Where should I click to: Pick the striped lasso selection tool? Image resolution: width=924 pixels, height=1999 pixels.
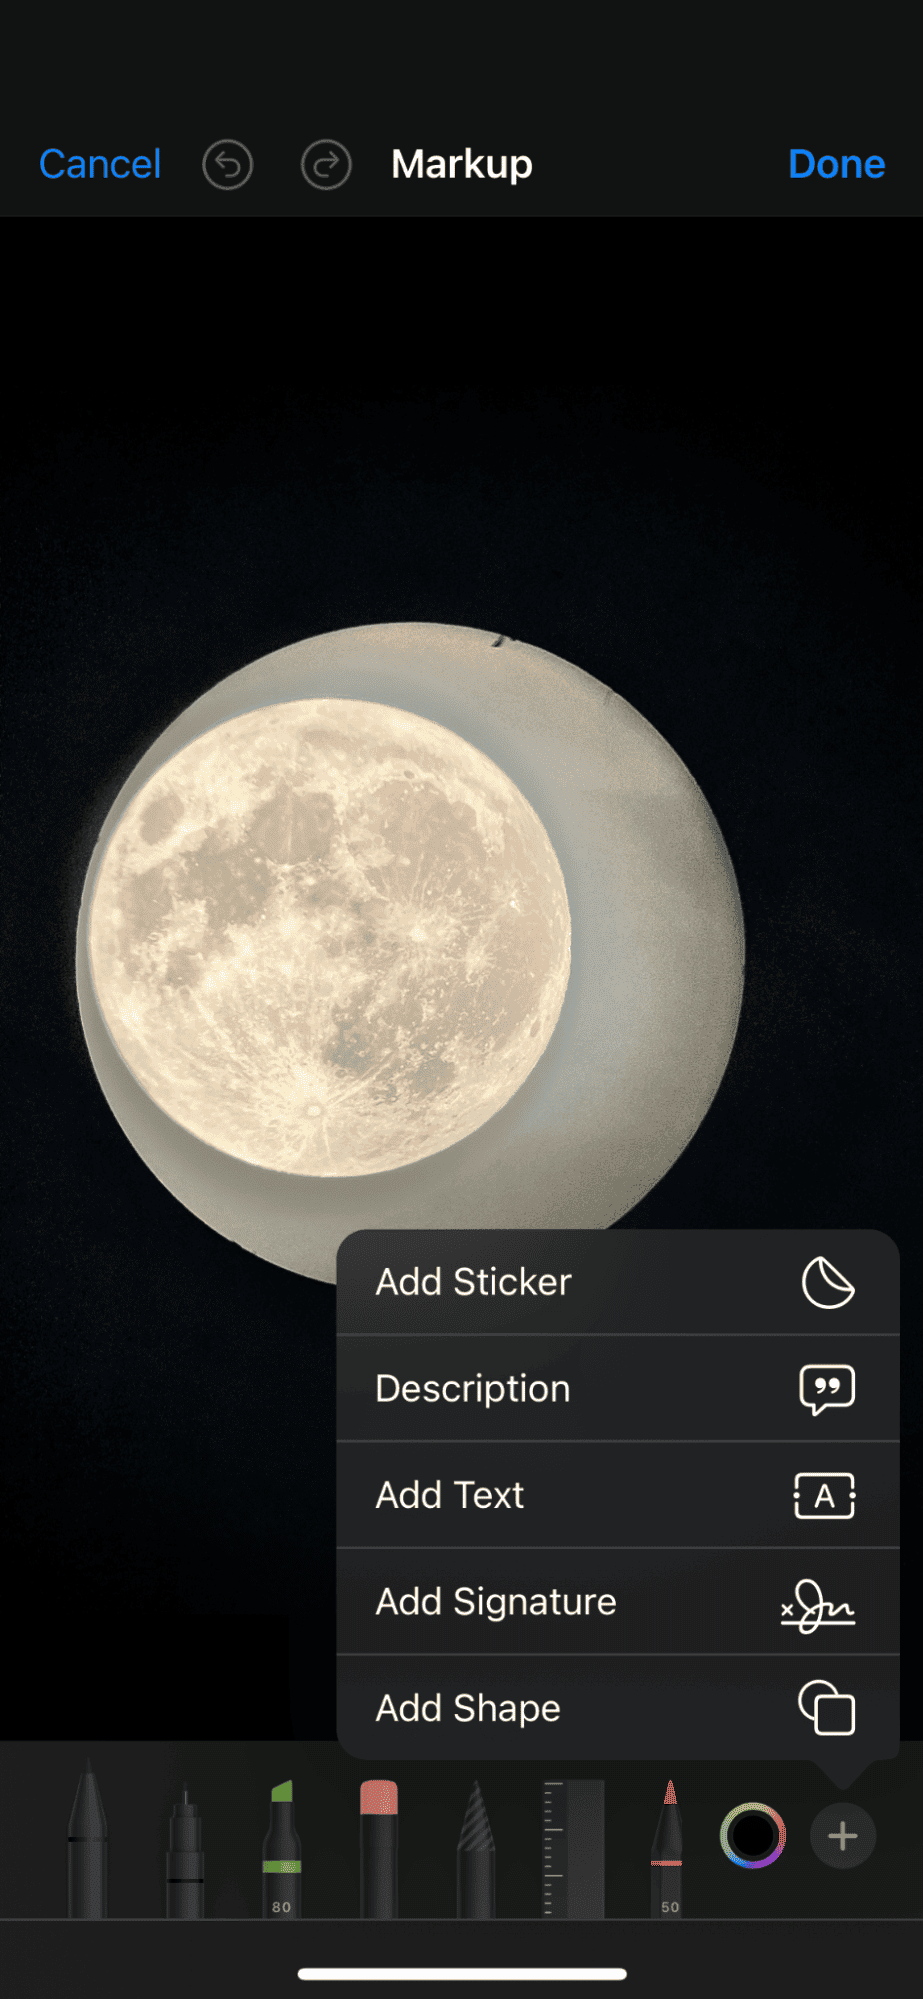[x=476, y=1848]
